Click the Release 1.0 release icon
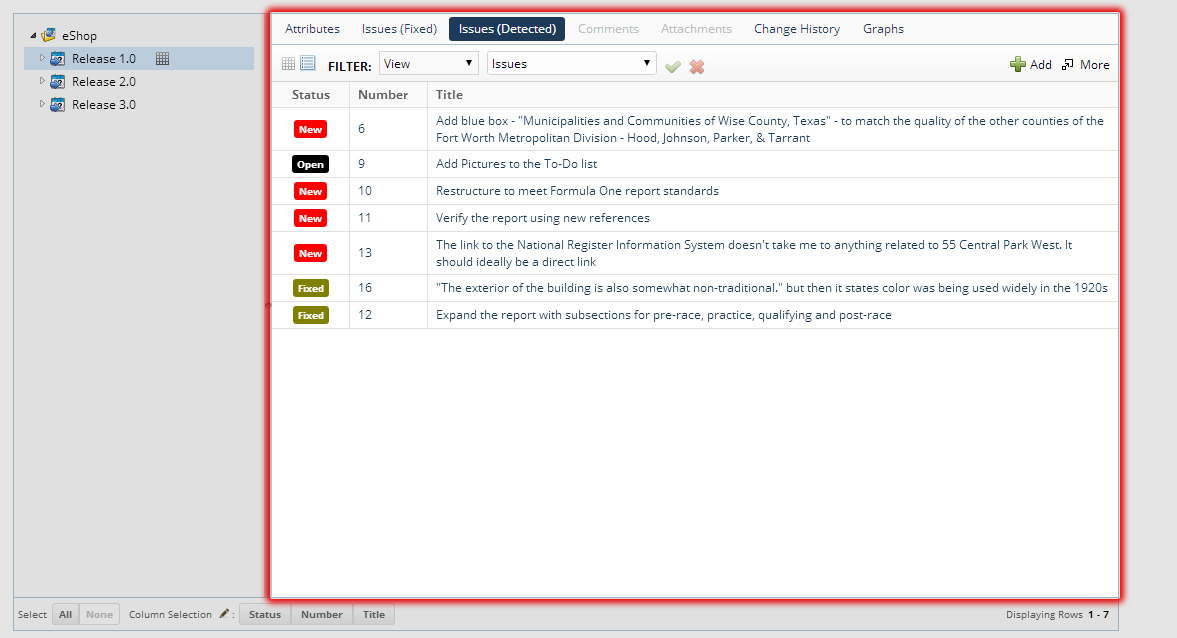1177x638 pixels. click(58, 59)
